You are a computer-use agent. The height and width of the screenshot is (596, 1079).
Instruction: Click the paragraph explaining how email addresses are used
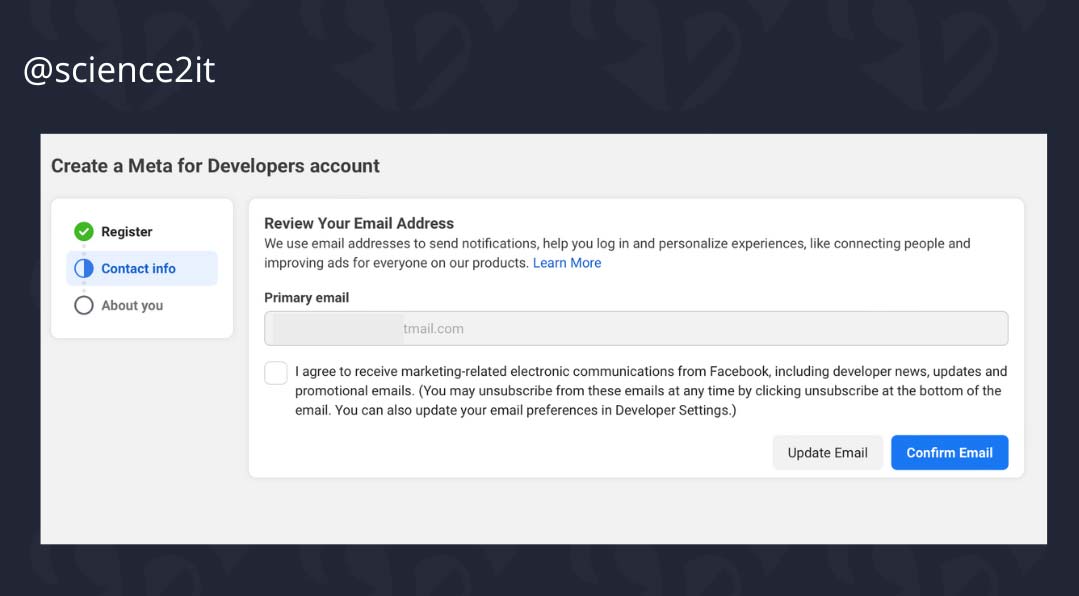[x=616, y=244]
